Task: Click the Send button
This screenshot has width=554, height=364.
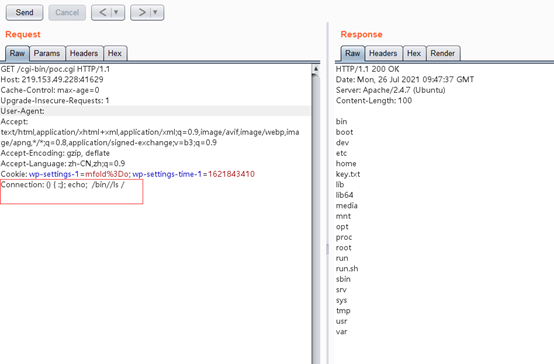Action: click(x=24, y=13)
